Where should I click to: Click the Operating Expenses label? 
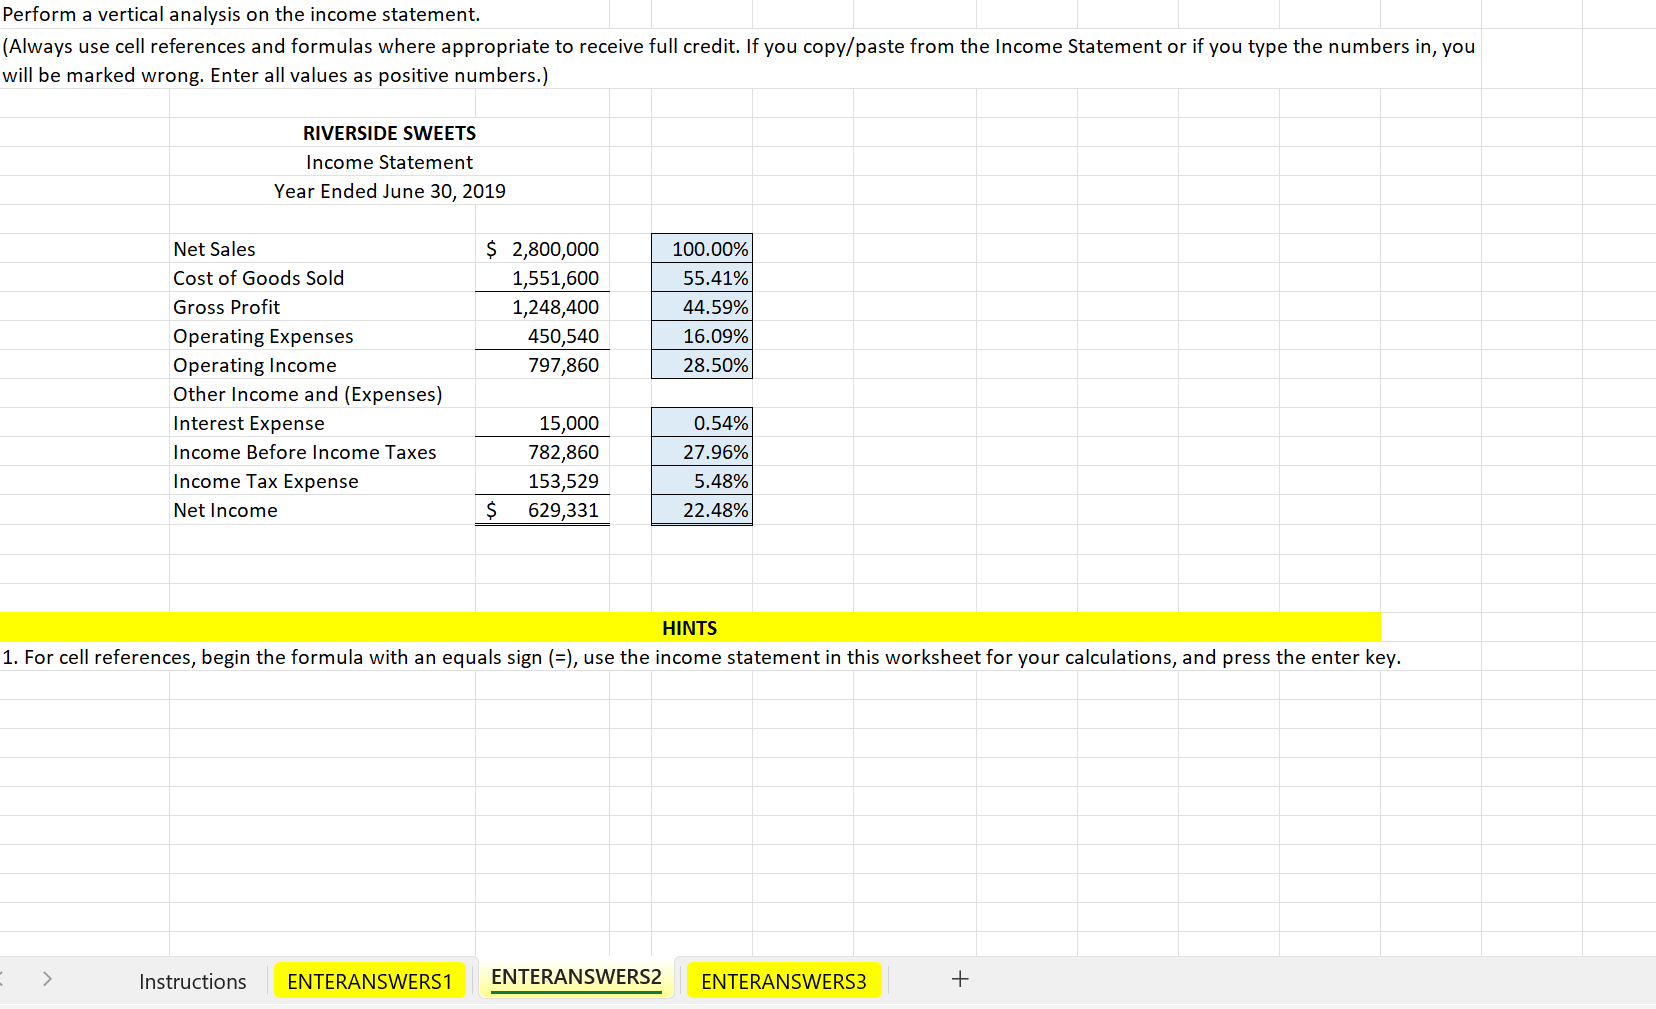pos(263,336)
